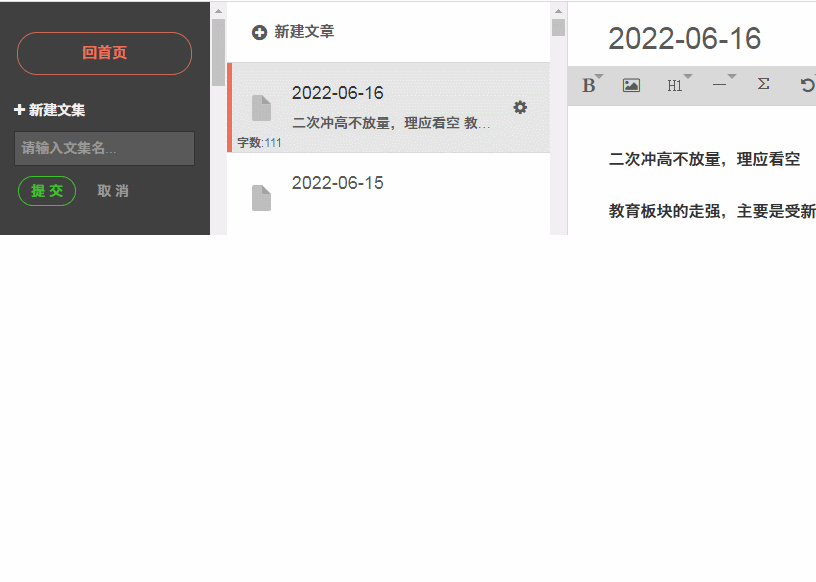Expand the dropdown arrow on Bold tool

[599, 77]
